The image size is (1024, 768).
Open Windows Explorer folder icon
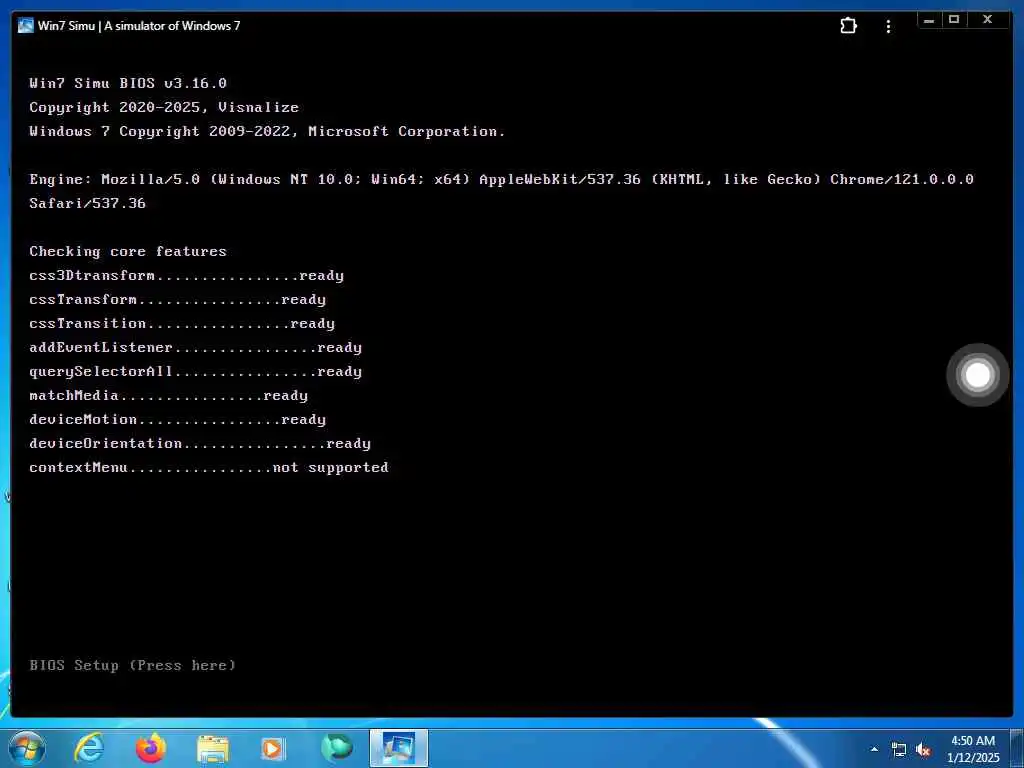[213, 749]
